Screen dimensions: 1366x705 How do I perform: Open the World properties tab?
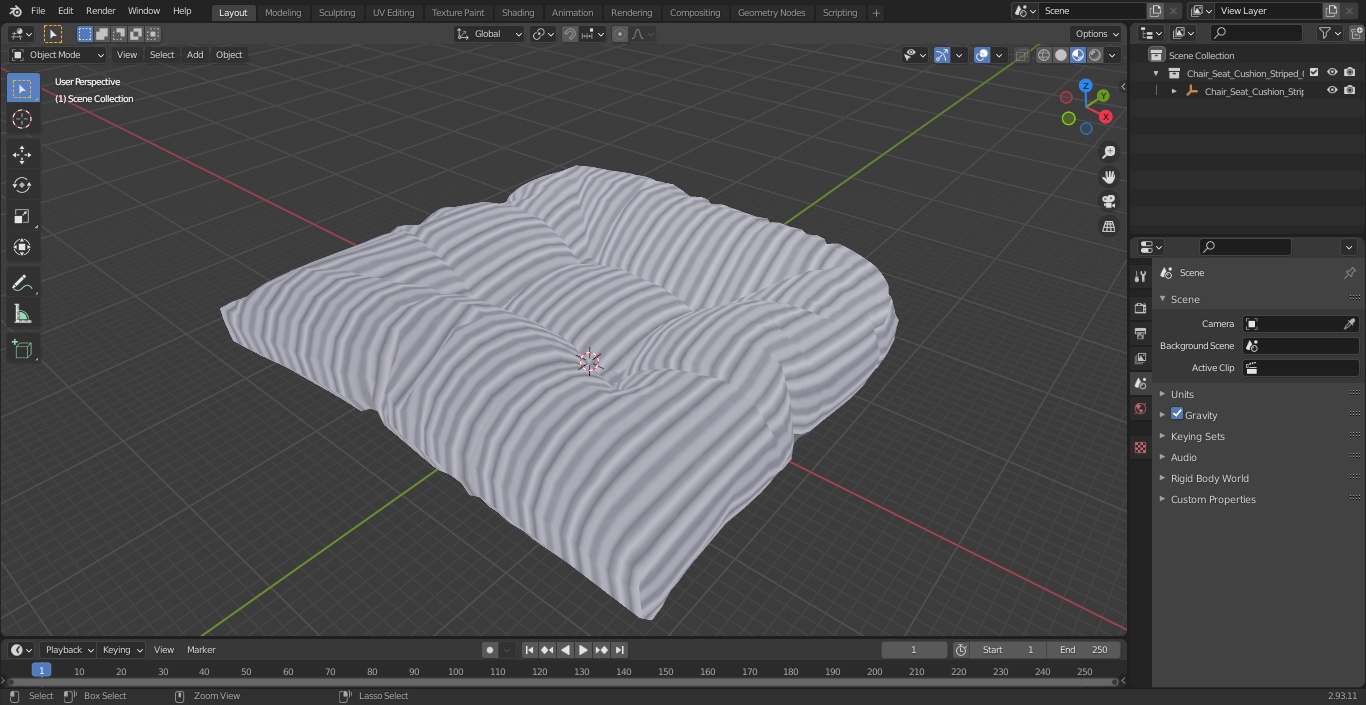click(x=1140, y=408)
